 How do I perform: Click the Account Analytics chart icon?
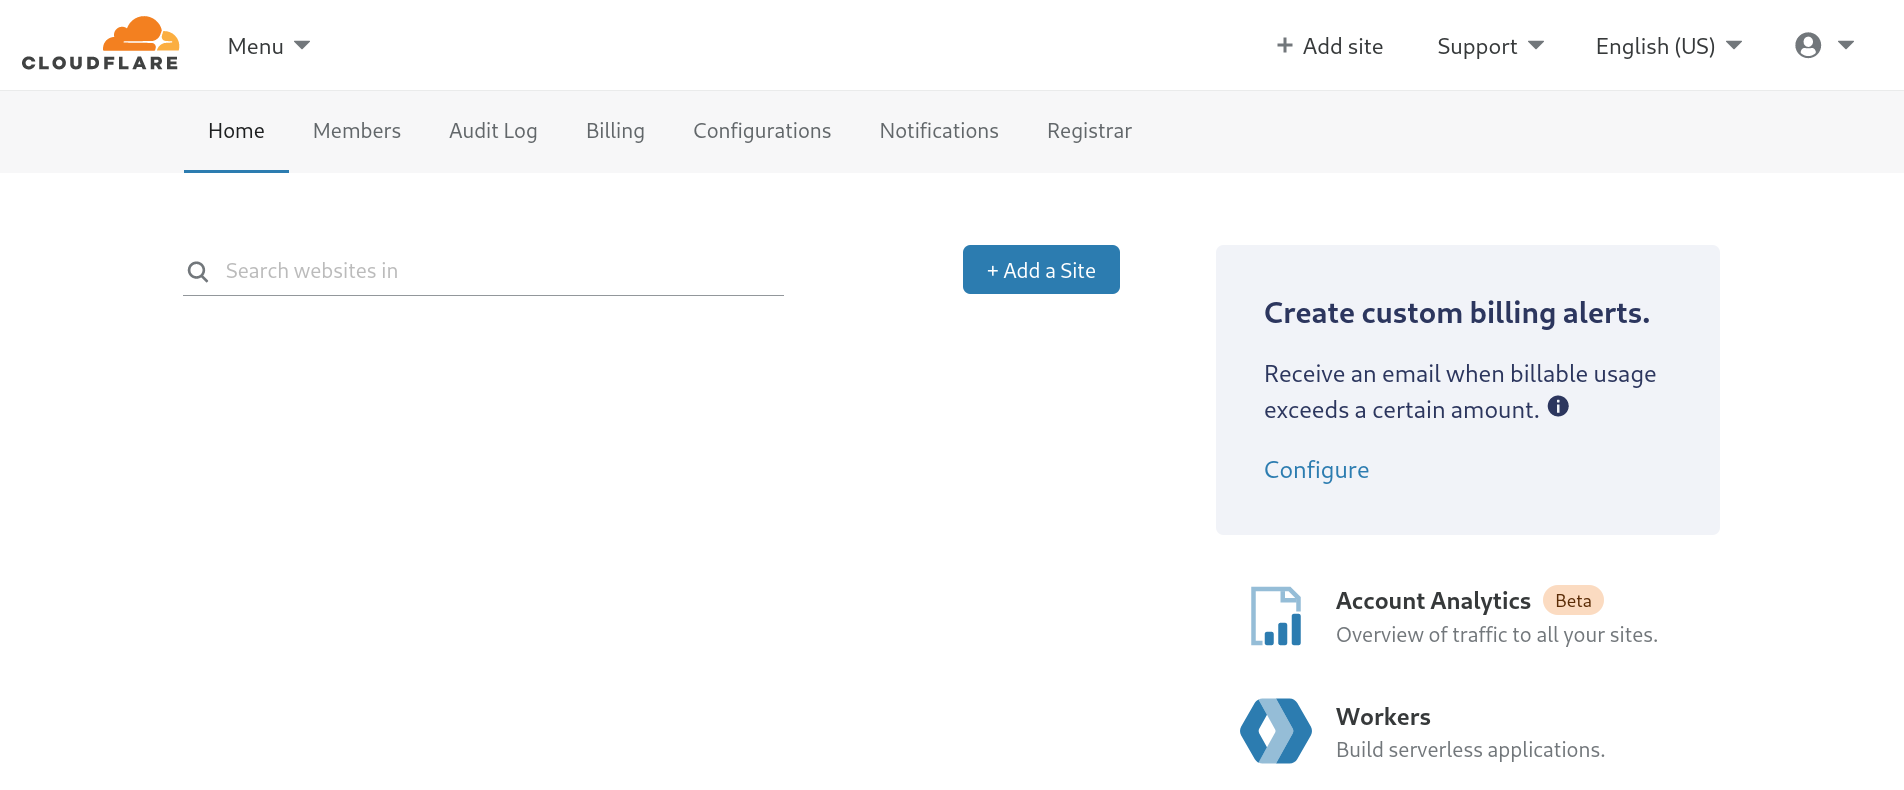click(x=1276, y=616)
